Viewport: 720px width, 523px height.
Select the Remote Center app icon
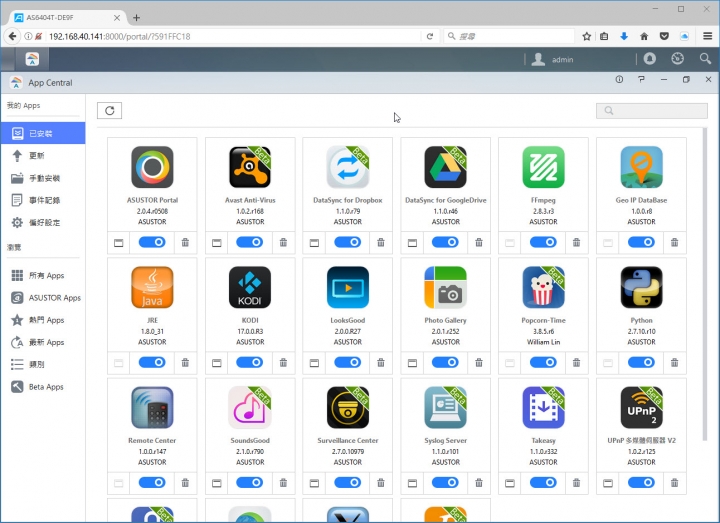pos(152,408)
